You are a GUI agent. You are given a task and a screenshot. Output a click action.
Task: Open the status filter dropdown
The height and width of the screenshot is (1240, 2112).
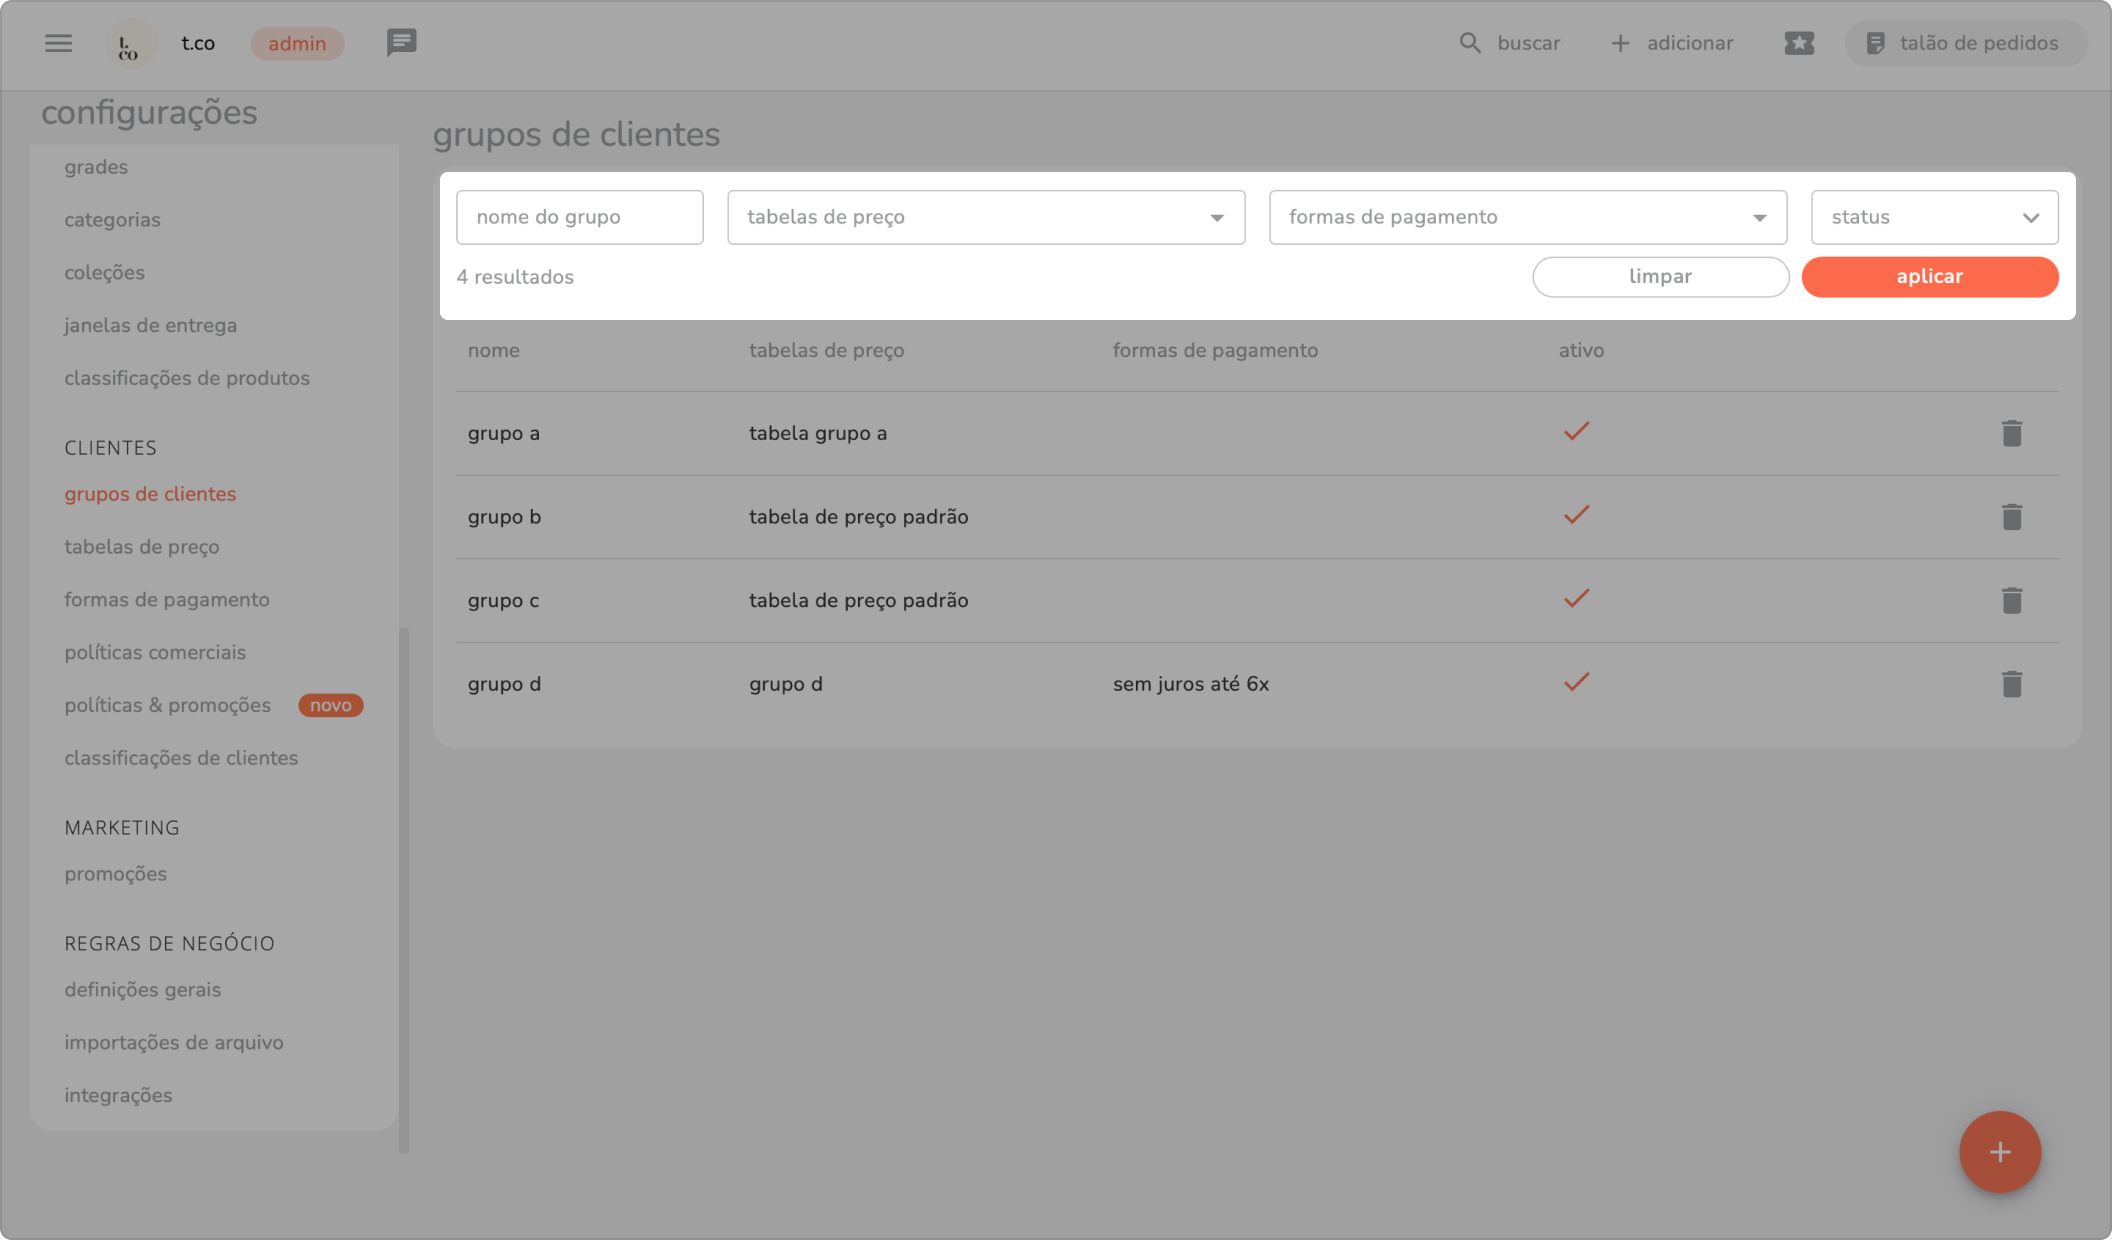pos(1933,217)
